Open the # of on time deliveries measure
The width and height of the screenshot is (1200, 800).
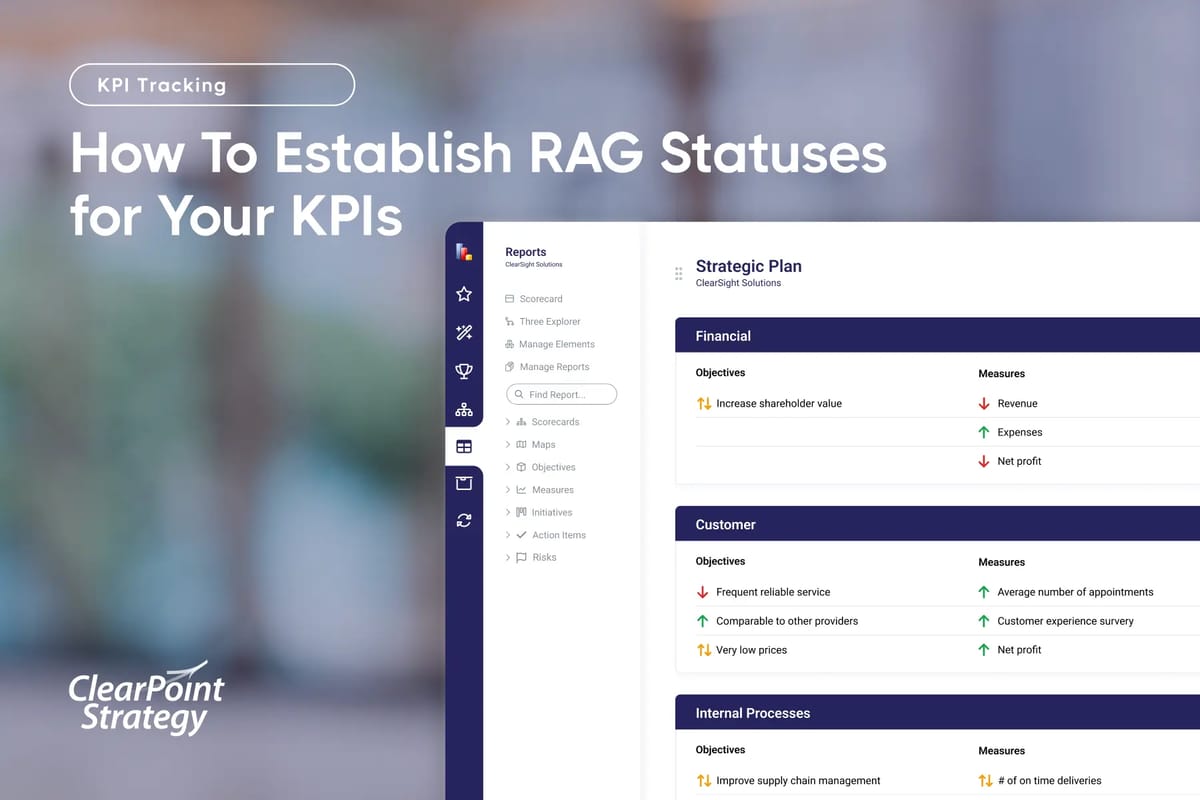click(1049, 781)
